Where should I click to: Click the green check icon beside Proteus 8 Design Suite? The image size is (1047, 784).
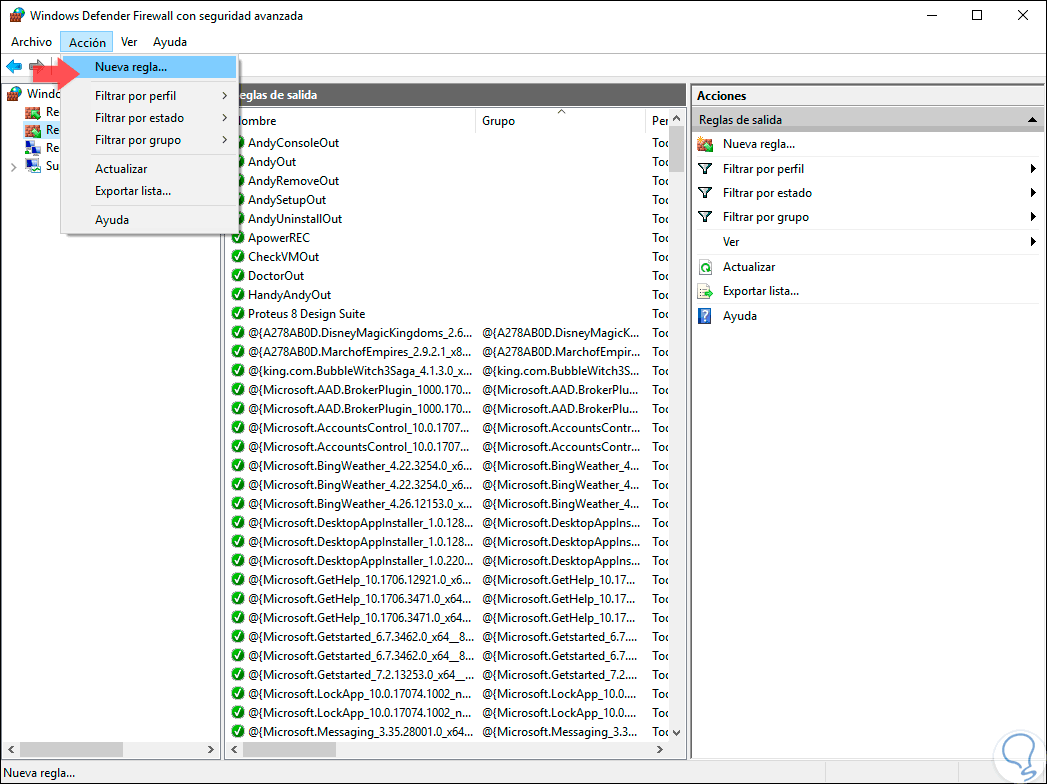click(x=238, y=314)
